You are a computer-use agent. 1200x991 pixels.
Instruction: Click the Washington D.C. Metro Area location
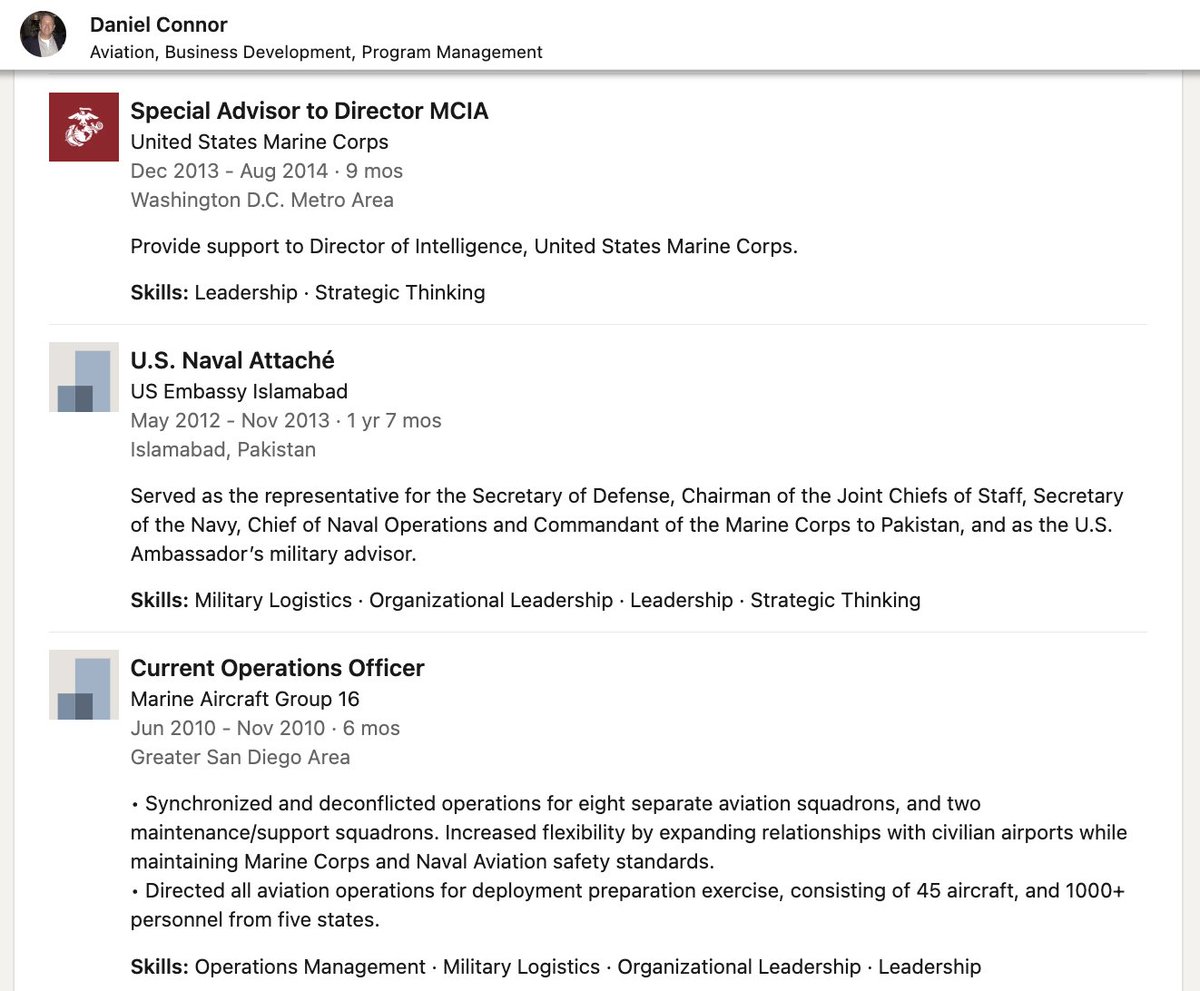click(262, 200)
